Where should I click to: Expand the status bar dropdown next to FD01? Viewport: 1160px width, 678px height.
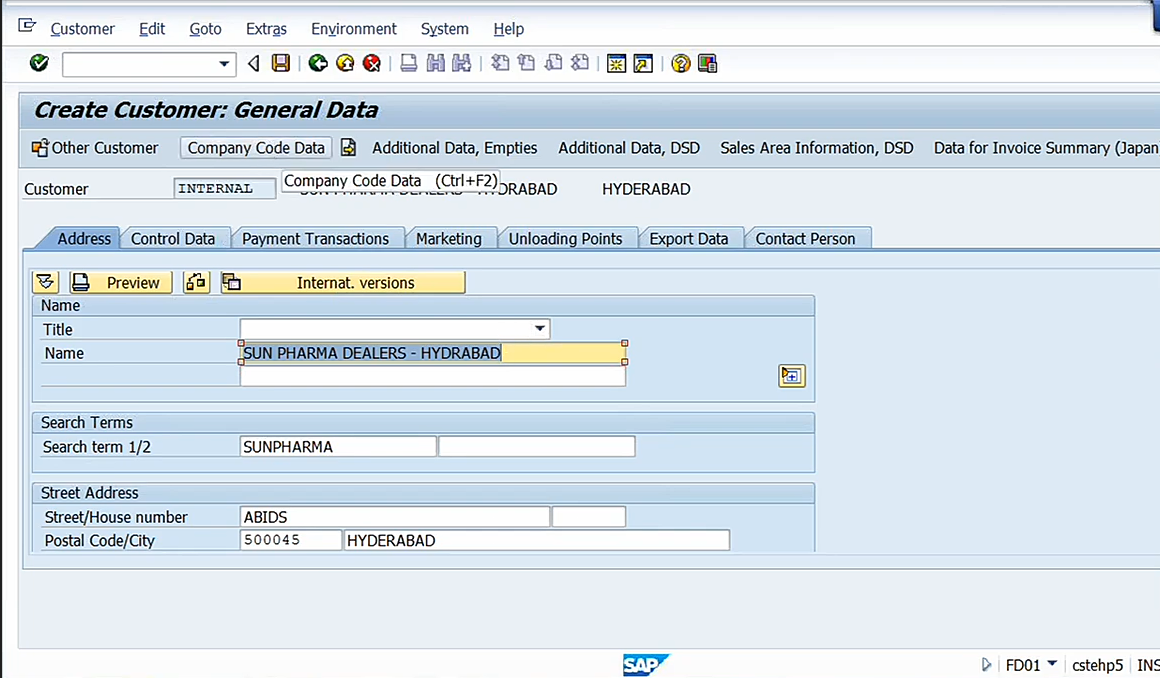point(1052,663)
